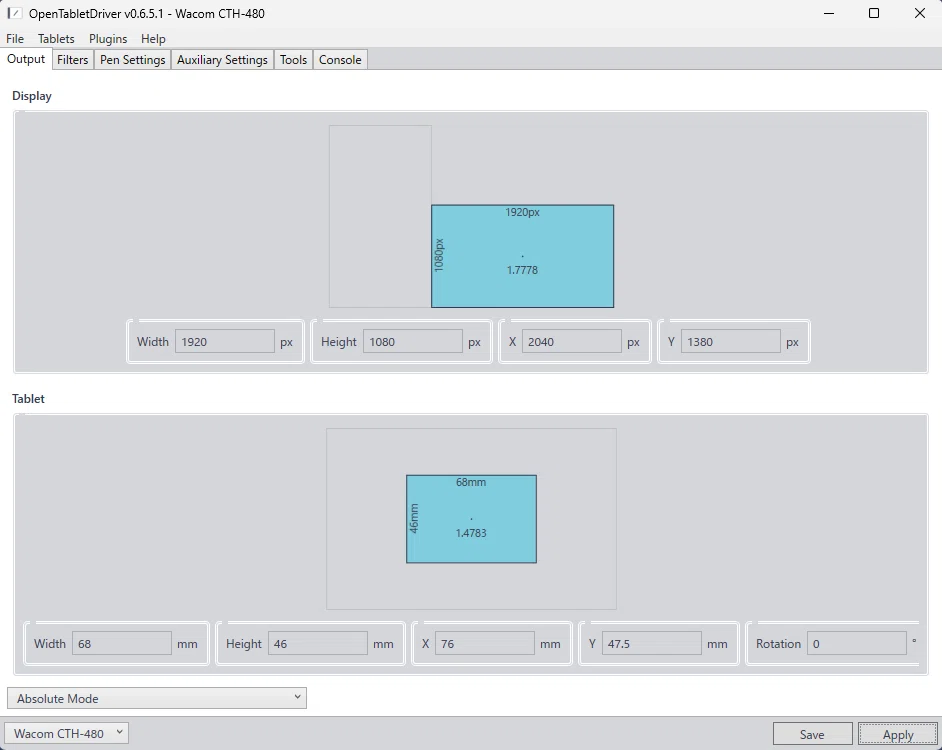
Task: Click the Tablet Height input field
Action: pos(318,643)
